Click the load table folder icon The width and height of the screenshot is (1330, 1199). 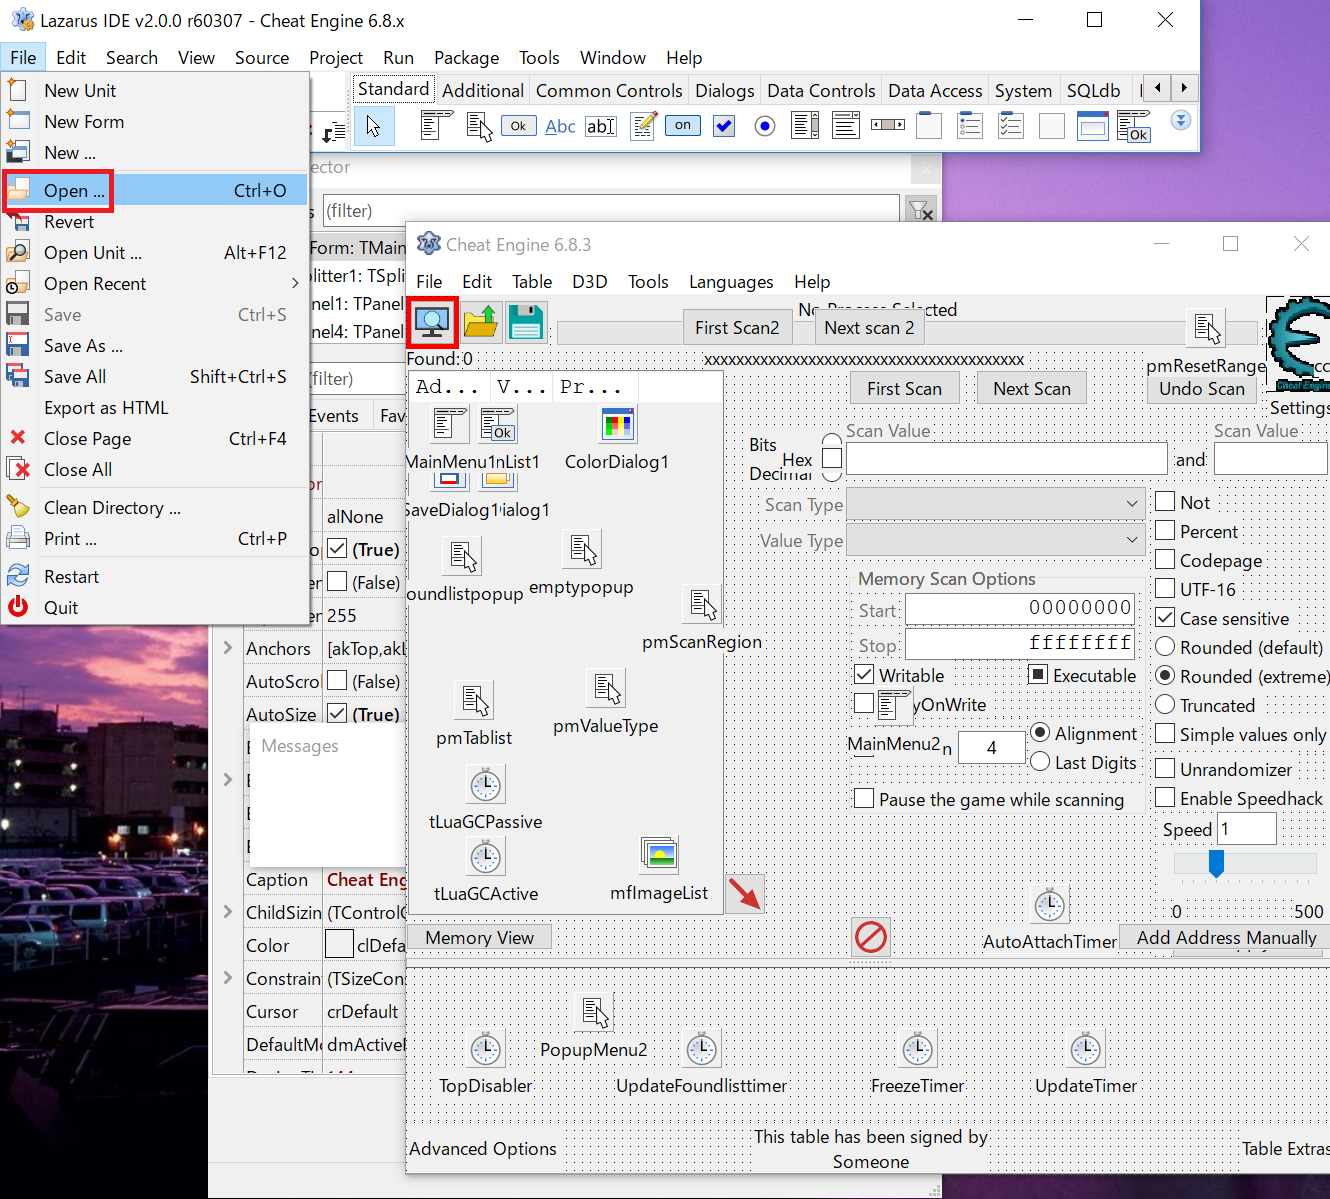(x=481, y=322)
